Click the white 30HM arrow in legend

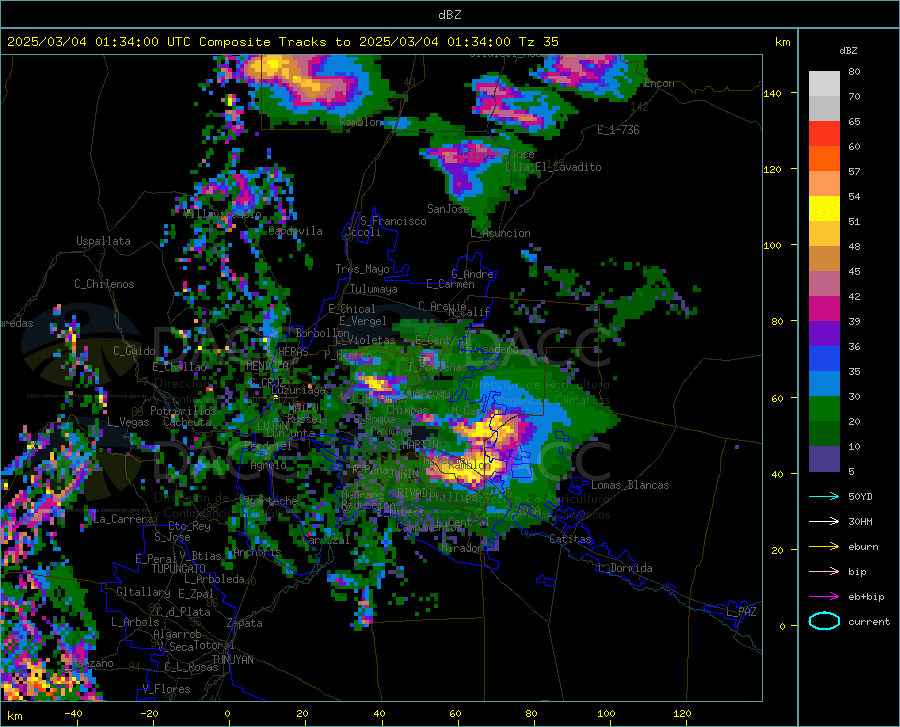[x=824, y=522]
